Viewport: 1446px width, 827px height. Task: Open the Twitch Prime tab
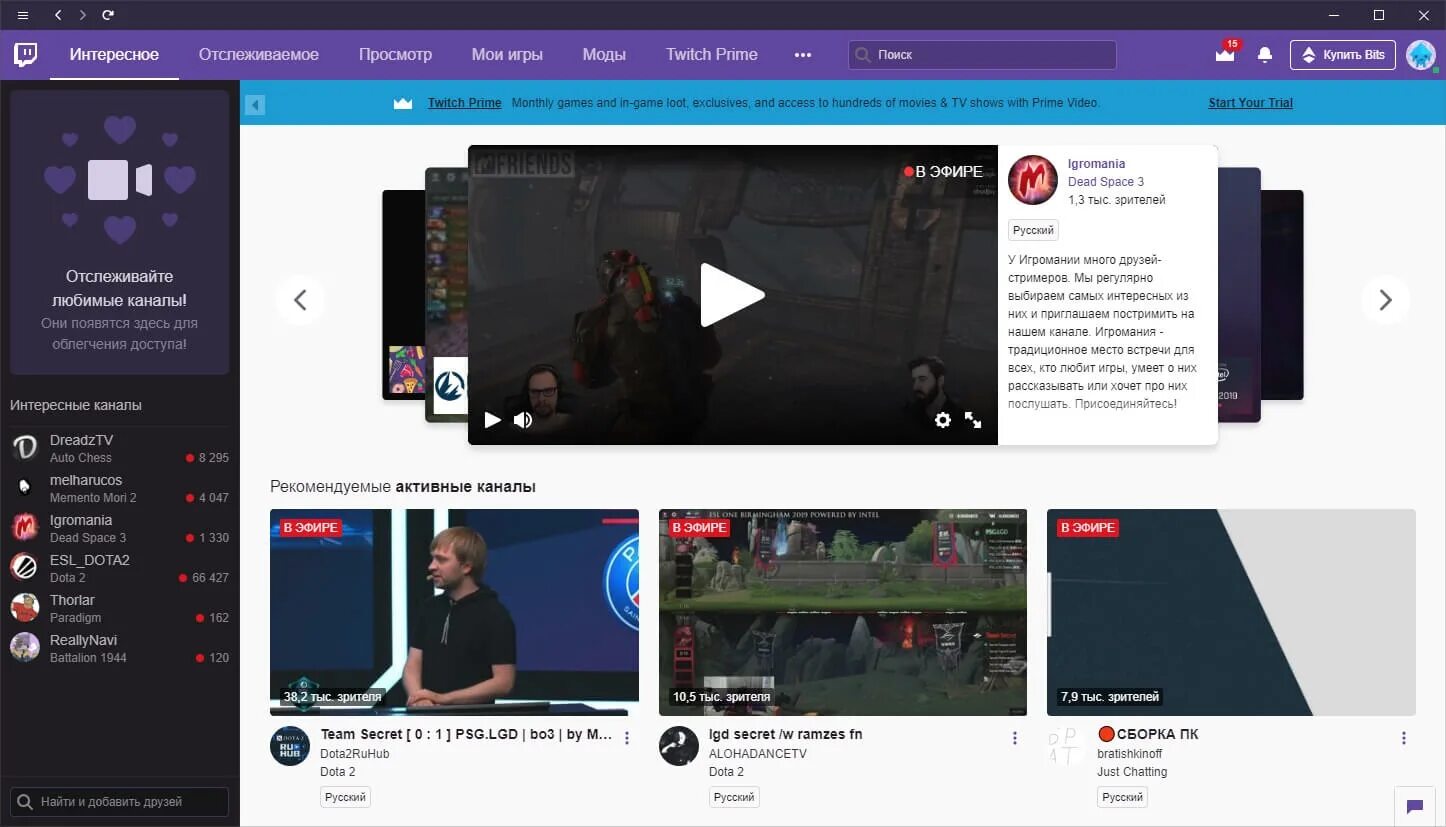point(712,55)
